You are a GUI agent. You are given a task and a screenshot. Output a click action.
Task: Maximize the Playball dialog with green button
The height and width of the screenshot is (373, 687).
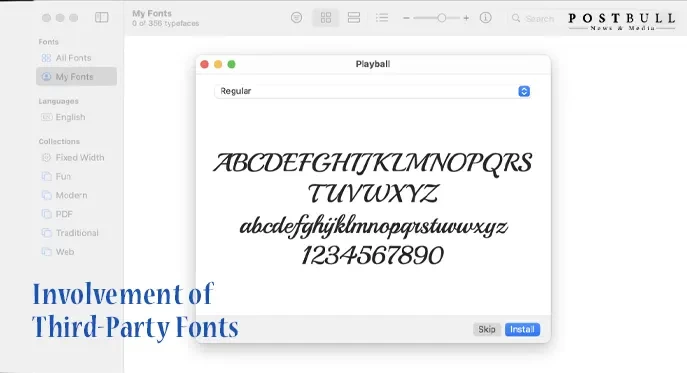click(x=231, y=64)
